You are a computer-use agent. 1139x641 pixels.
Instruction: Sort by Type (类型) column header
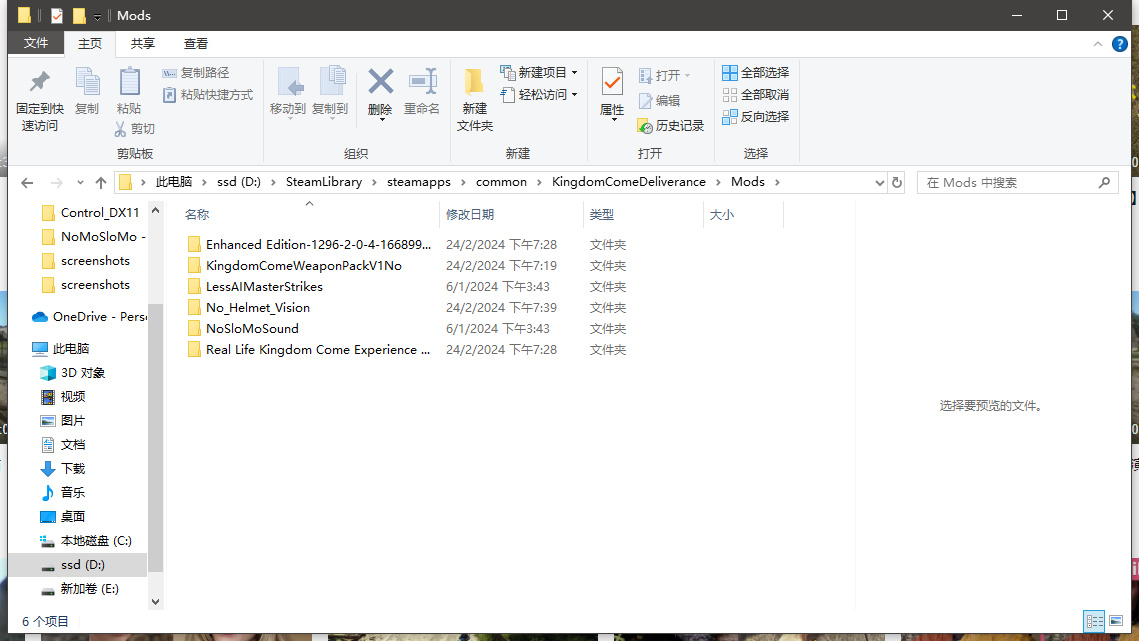644,214
